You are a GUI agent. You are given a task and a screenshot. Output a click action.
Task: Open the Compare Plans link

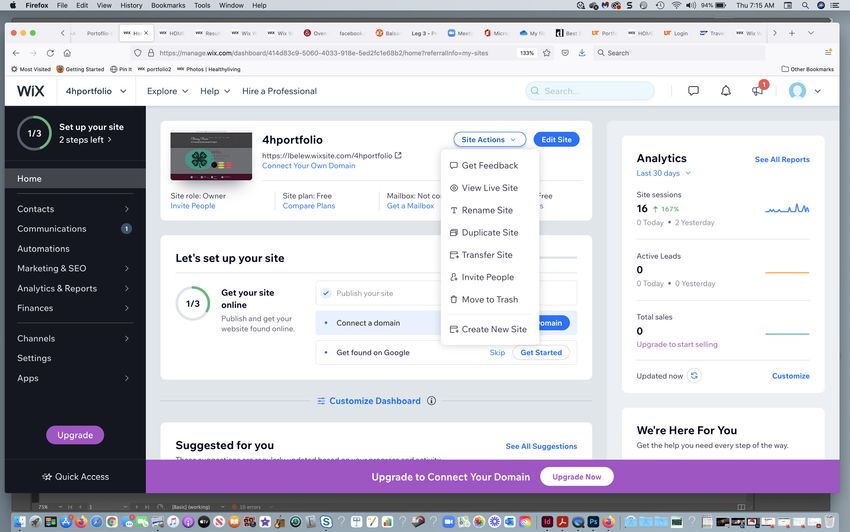click(308, 206)
